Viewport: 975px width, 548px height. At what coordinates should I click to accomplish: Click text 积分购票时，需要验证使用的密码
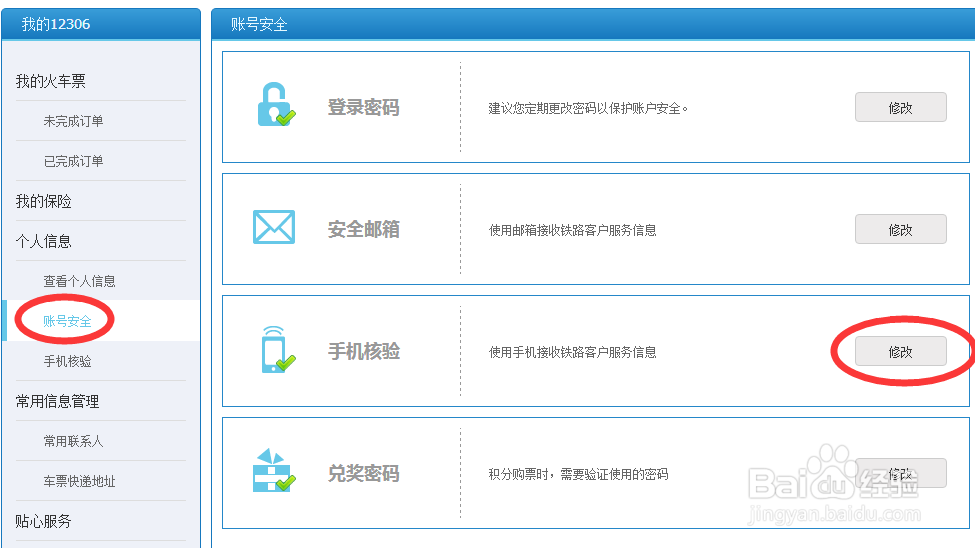(578, 474)
